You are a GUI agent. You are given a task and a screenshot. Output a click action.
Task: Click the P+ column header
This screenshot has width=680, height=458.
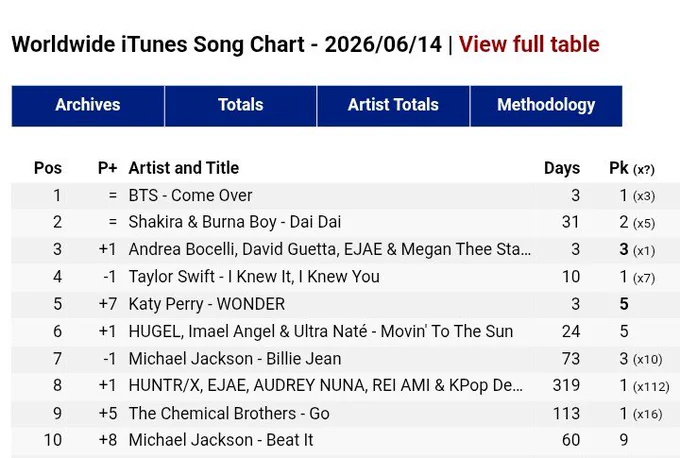(108, 168)
